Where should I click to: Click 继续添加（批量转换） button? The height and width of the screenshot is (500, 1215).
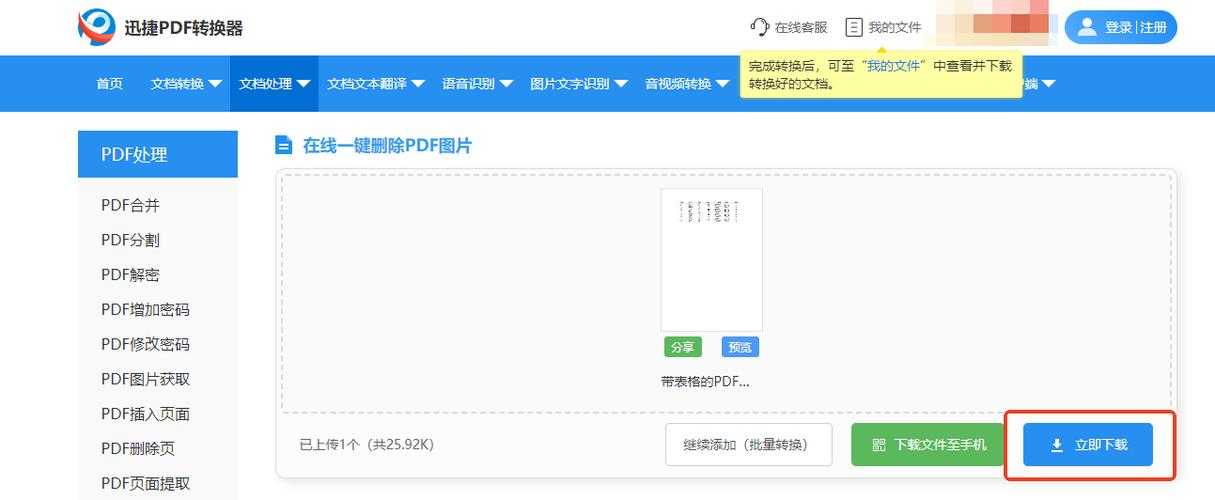coord(748,444)
